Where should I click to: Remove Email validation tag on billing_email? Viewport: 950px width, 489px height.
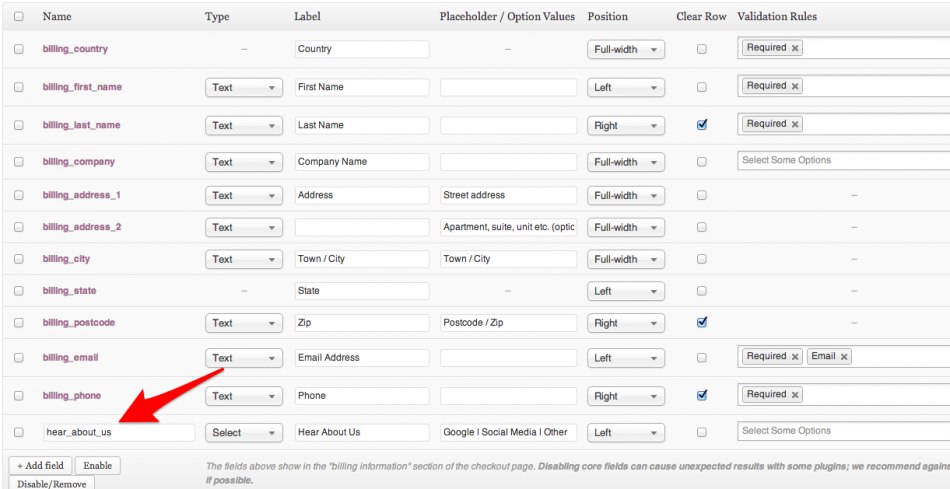click(x=844, y=357)
